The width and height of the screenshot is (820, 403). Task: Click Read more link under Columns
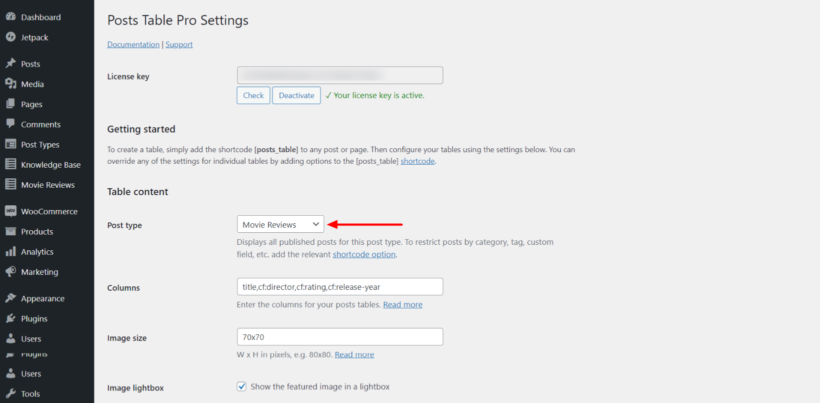tap(403, 304)
